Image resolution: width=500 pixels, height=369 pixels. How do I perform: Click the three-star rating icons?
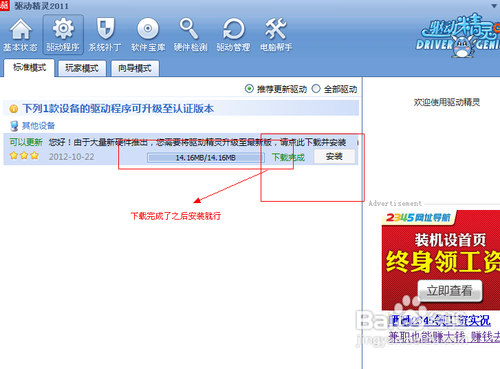(x=24, y=156)
